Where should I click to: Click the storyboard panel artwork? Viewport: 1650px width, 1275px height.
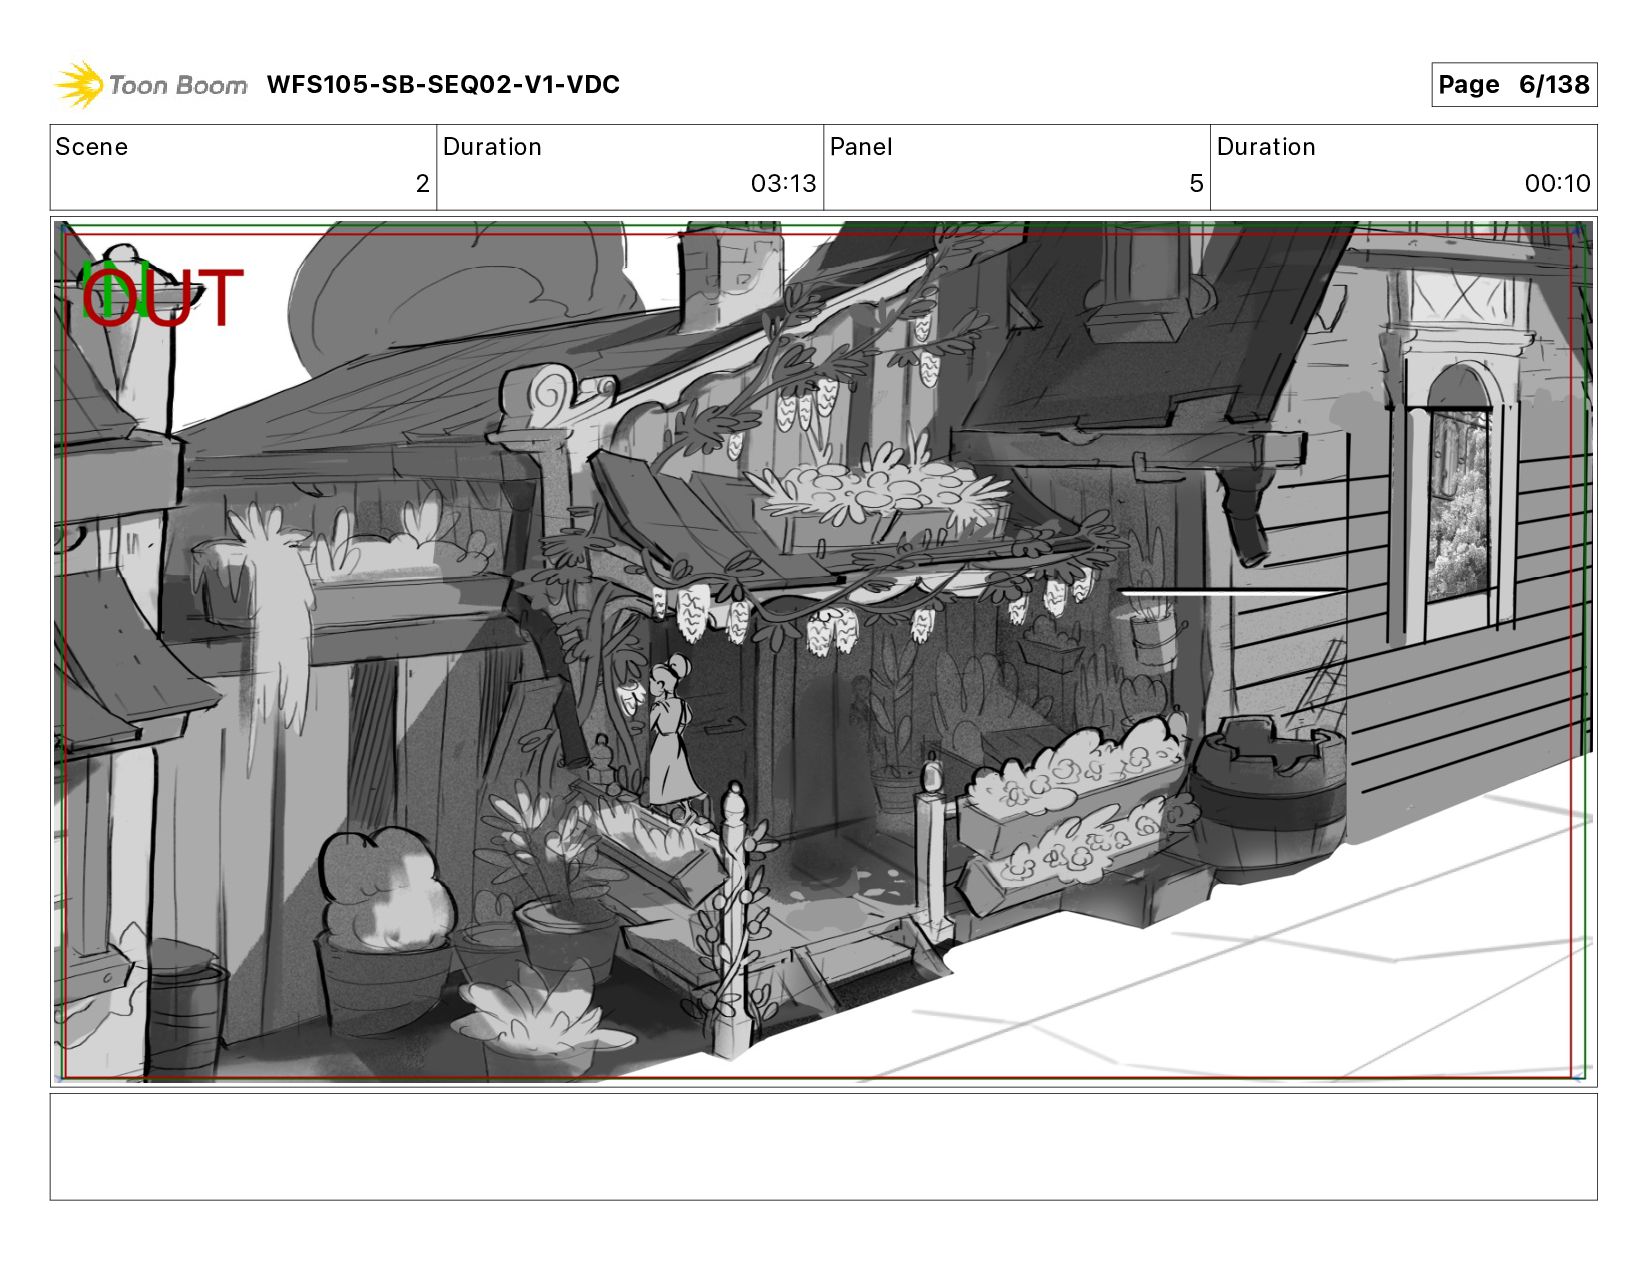(823, 652)
